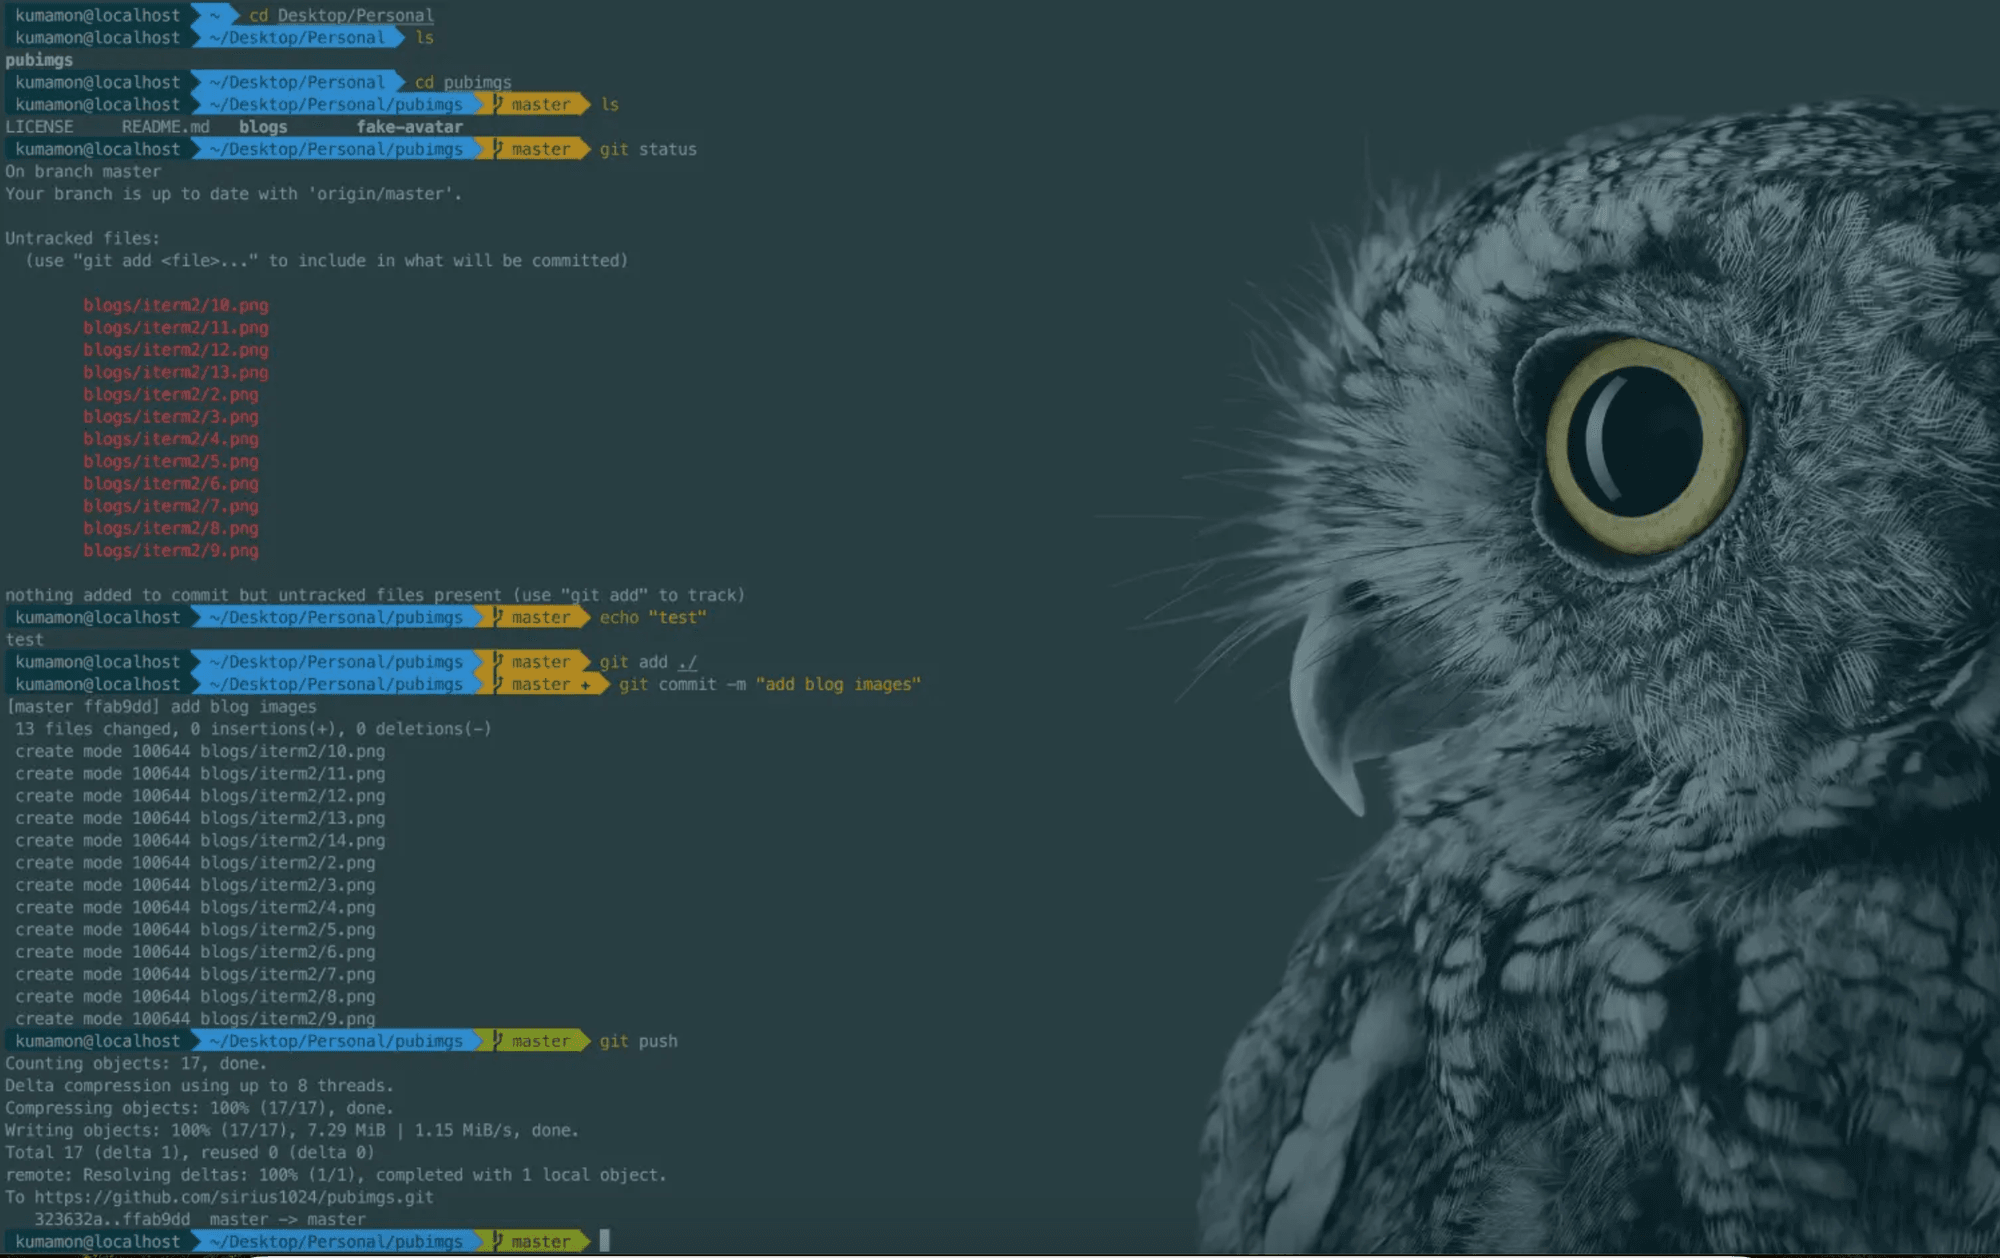Select red untracked file blogs/iterm2/3.png
The image size is (2000, 1258).
[171, 416]
